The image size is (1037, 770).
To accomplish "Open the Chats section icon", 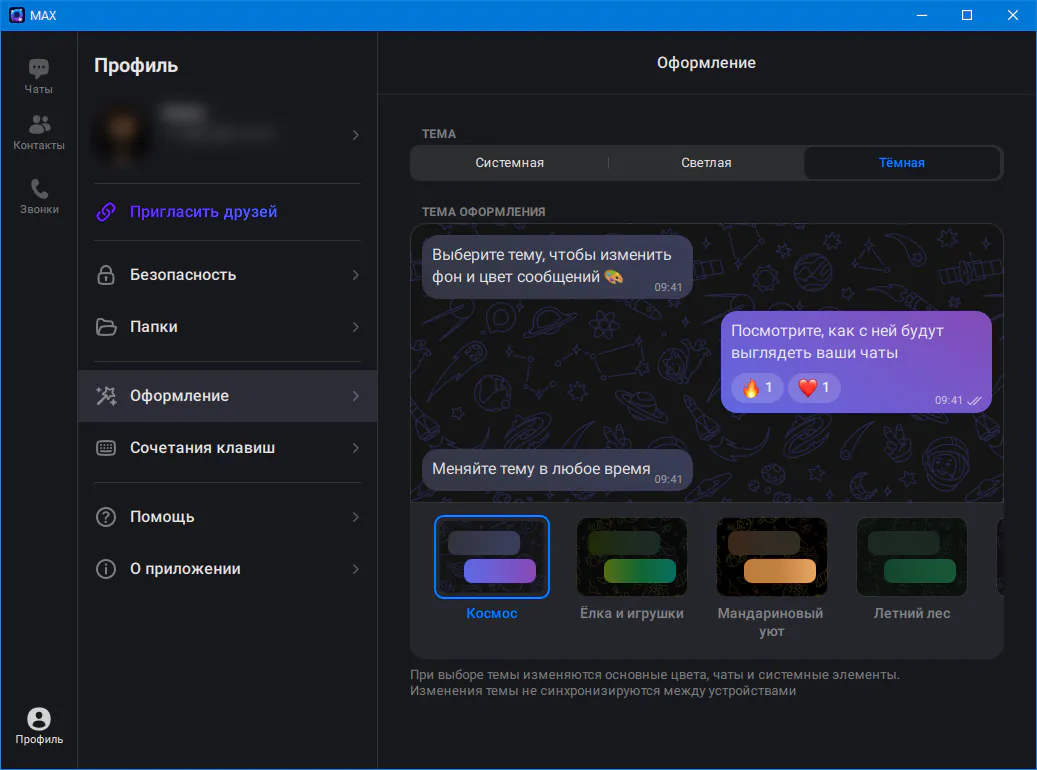I will pyautogui.click(x=39, y=69).
